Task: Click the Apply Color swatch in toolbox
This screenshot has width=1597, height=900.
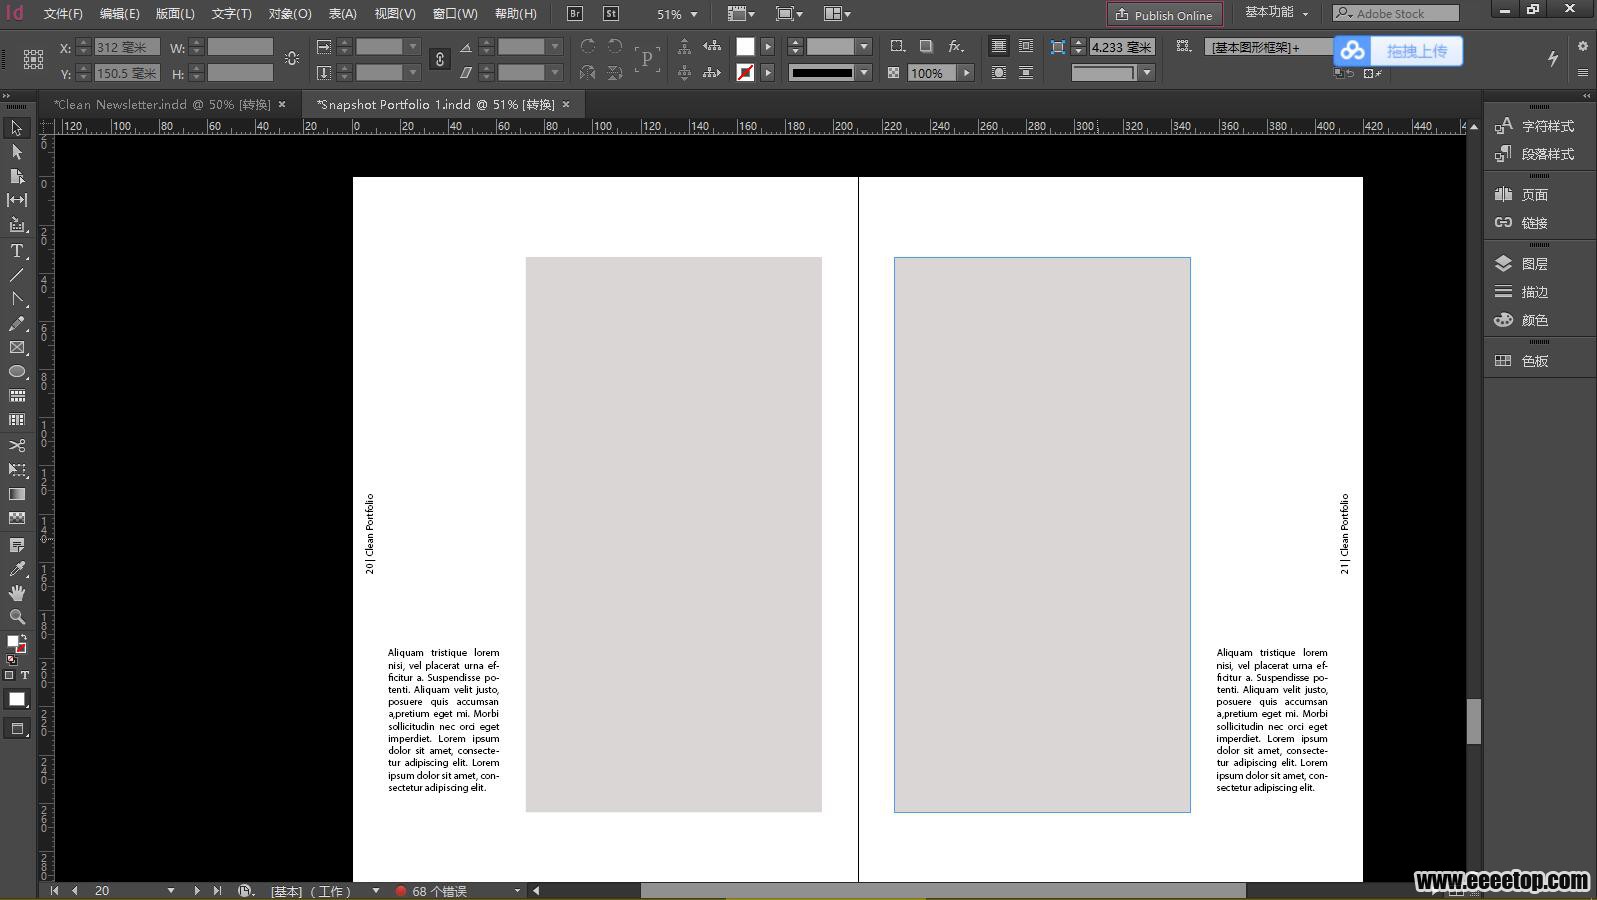Action: click(17, 700)
